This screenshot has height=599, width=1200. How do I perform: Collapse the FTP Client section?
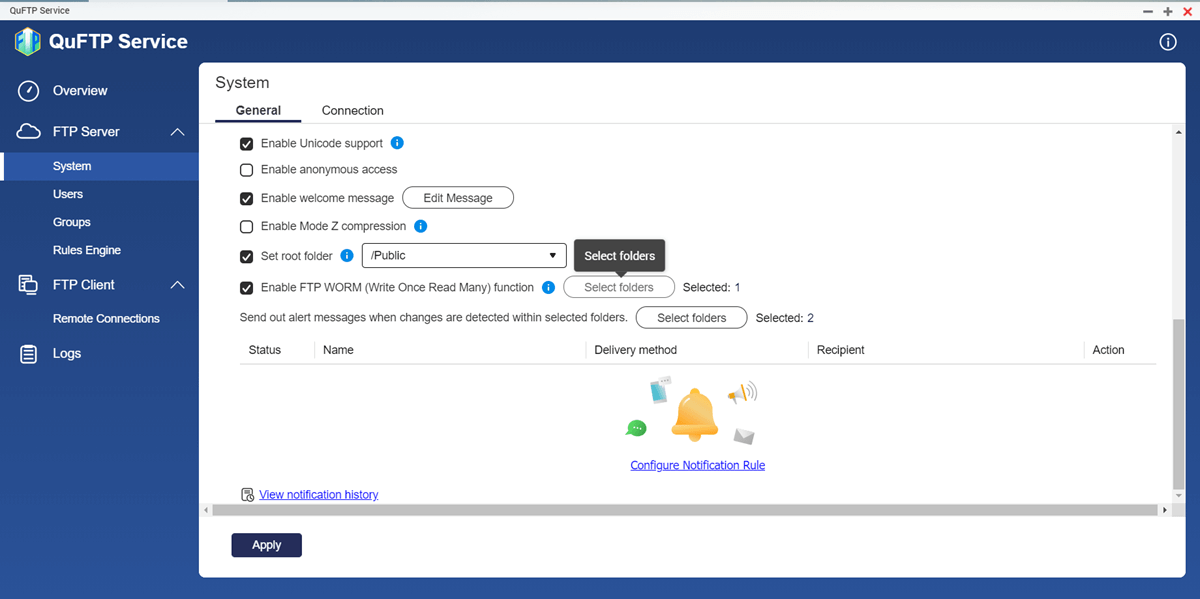[177, 285]
